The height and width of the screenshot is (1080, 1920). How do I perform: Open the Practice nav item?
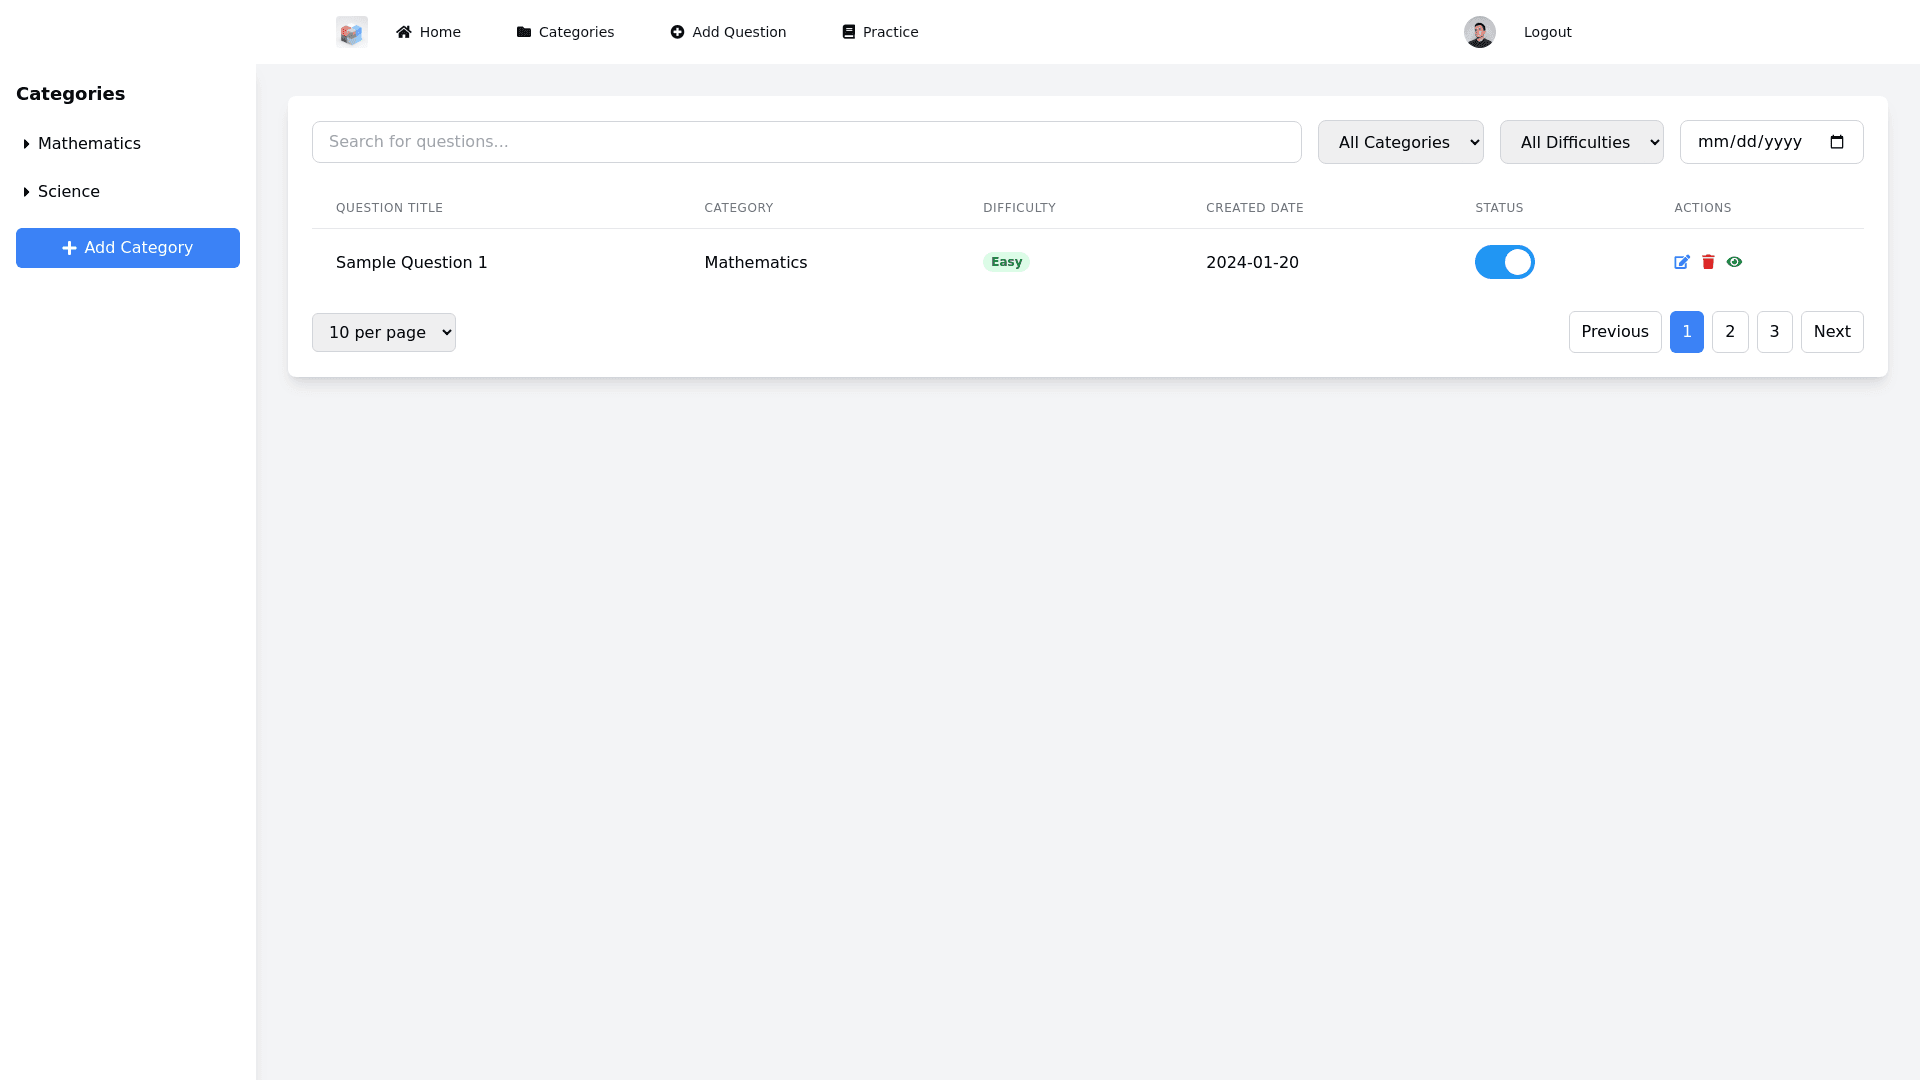(x=880, y=32)
